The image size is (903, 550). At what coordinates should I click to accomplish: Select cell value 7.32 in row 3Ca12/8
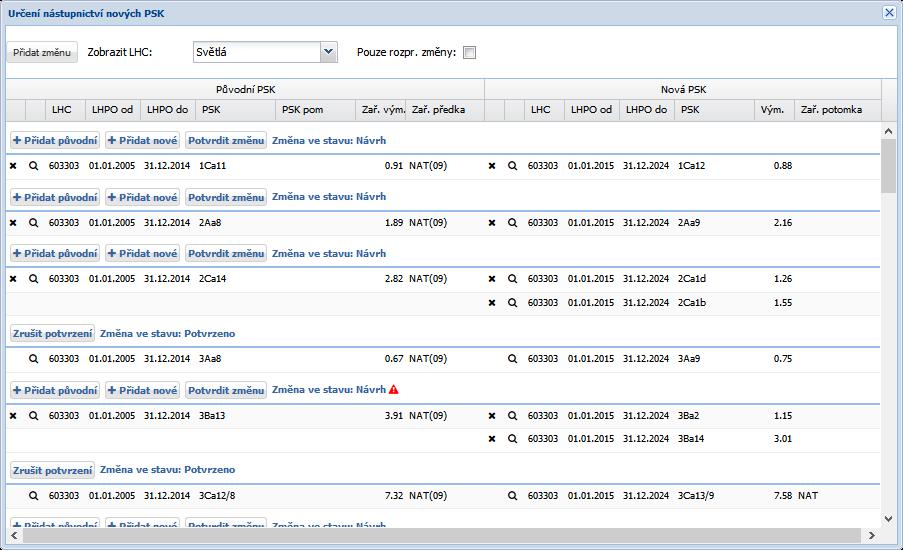pos(394,496)
